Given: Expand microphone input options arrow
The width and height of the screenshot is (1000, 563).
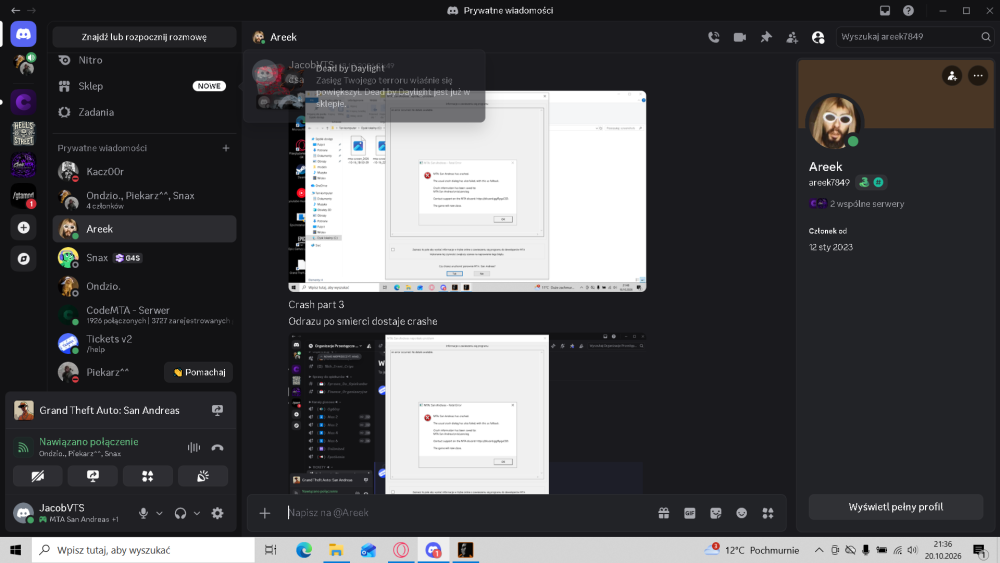Looking at the screenshot, I should tap(159, 513).
